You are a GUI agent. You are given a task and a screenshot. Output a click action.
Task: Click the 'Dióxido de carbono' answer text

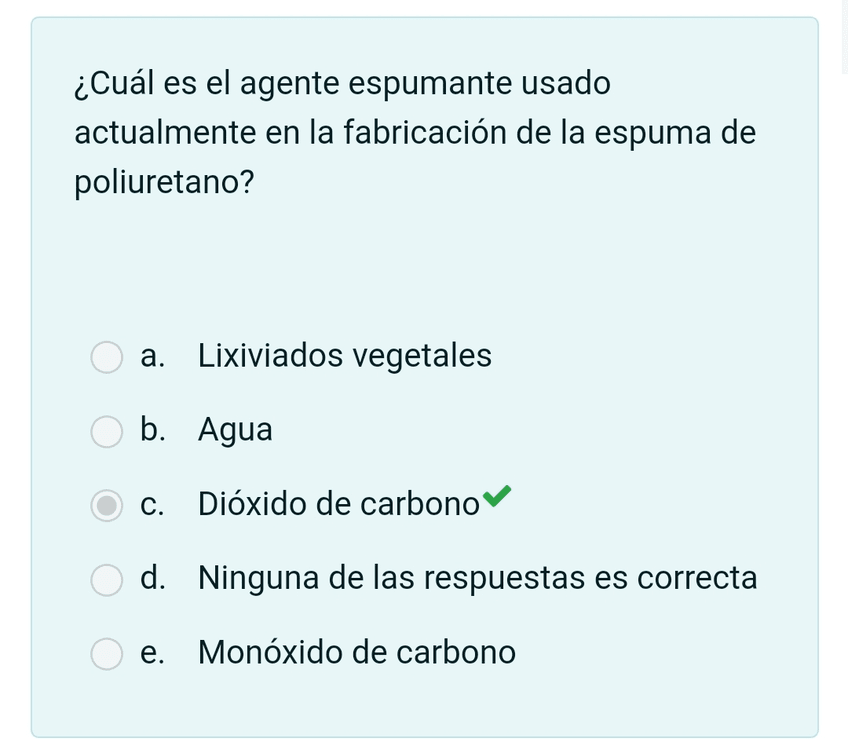point(339,504)
